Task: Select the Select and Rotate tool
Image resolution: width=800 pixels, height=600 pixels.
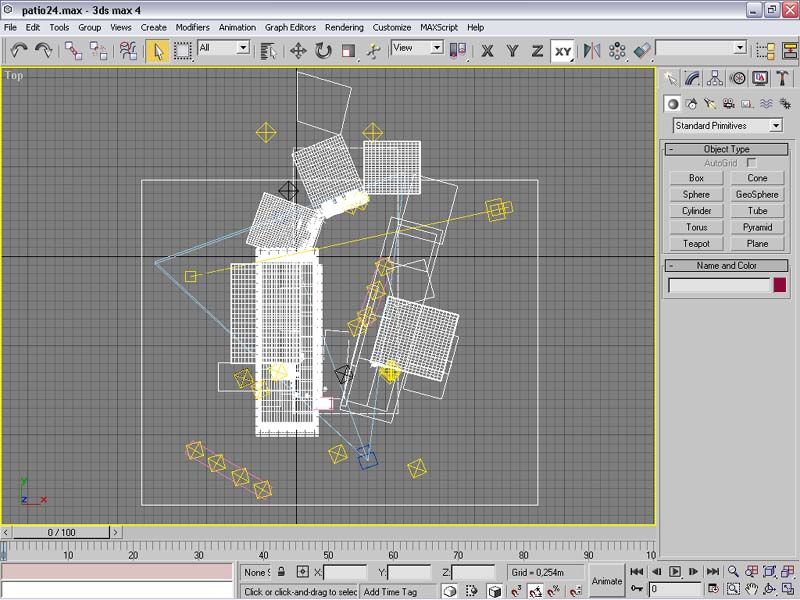Action: coord(323,51)
